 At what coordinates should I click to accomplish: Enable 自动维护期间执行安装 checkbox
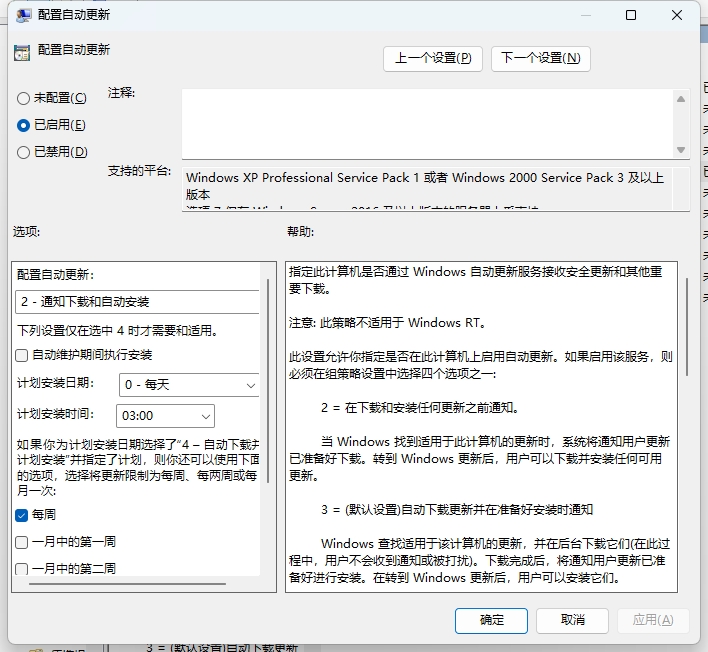[22, 355]
